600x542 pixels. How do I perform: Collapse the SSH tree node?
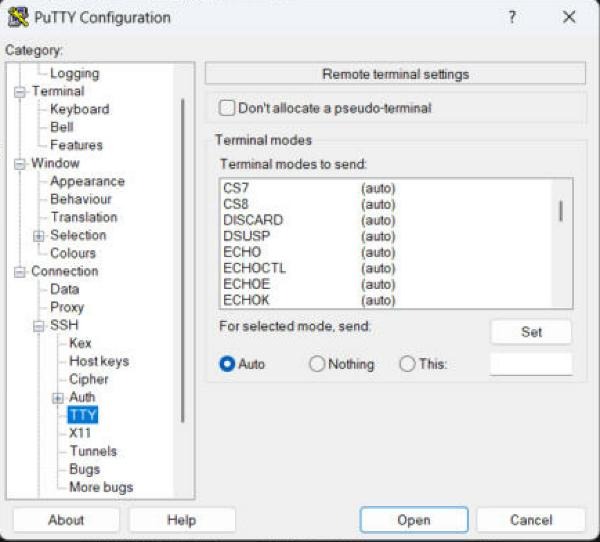[38, 326]
